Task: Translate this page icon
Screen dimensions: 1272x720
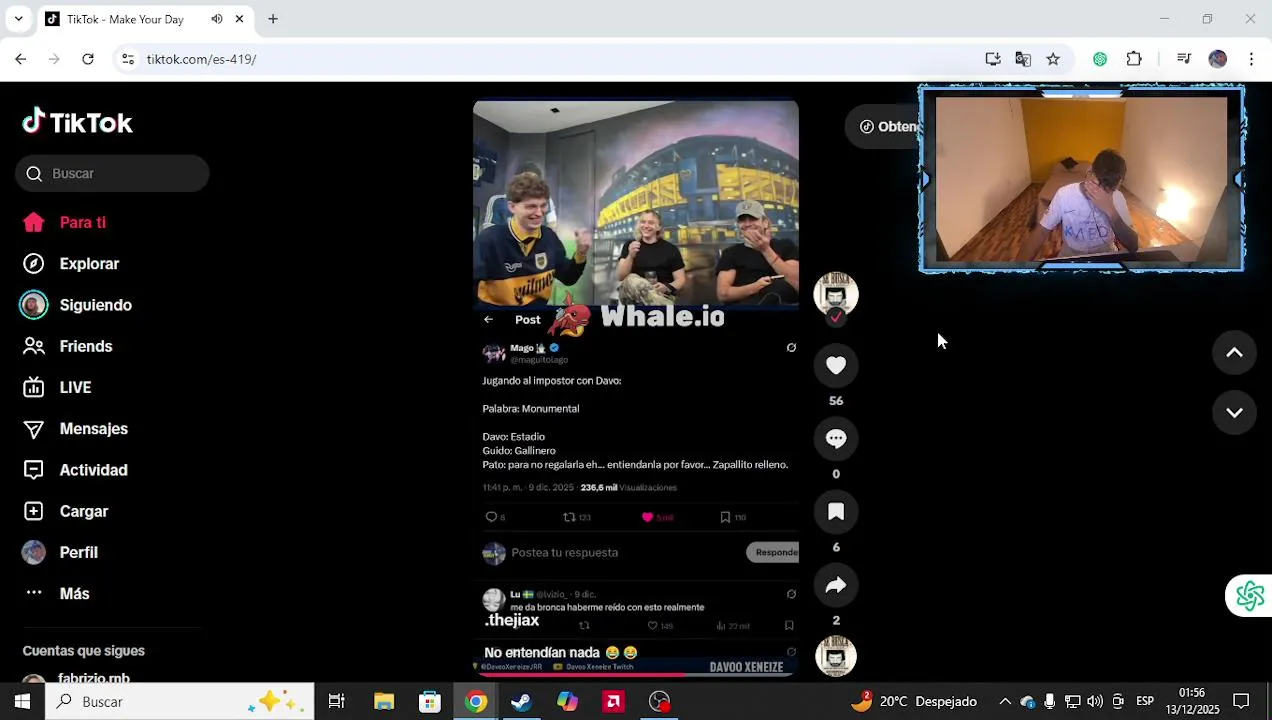Action: pyautogui.click(x=1023, y=59)
